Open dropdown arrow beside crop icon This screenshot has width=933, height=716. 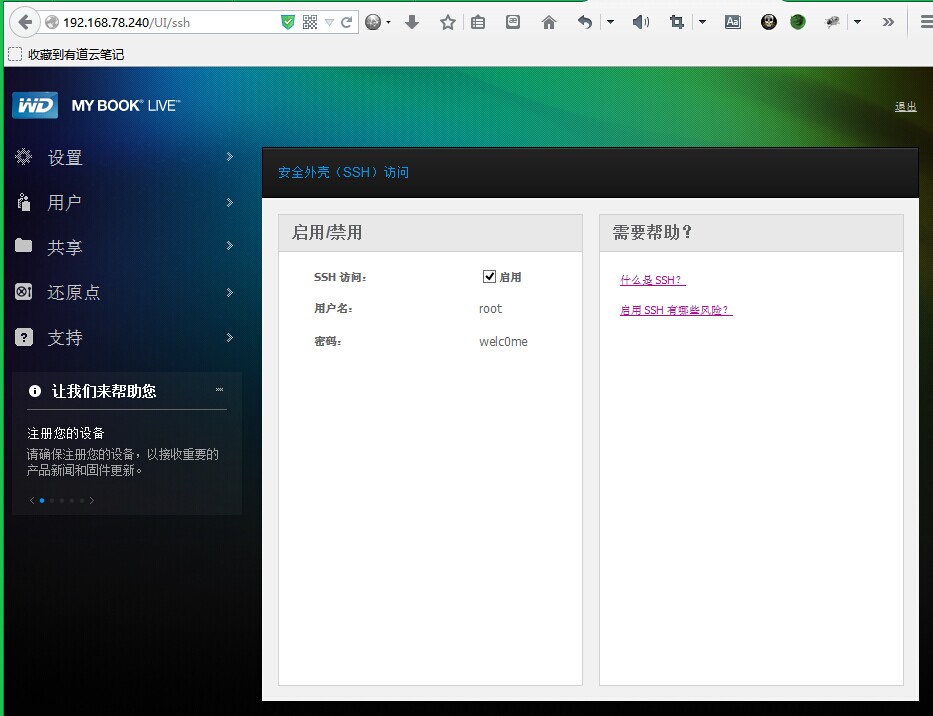(x=702, y=23)
